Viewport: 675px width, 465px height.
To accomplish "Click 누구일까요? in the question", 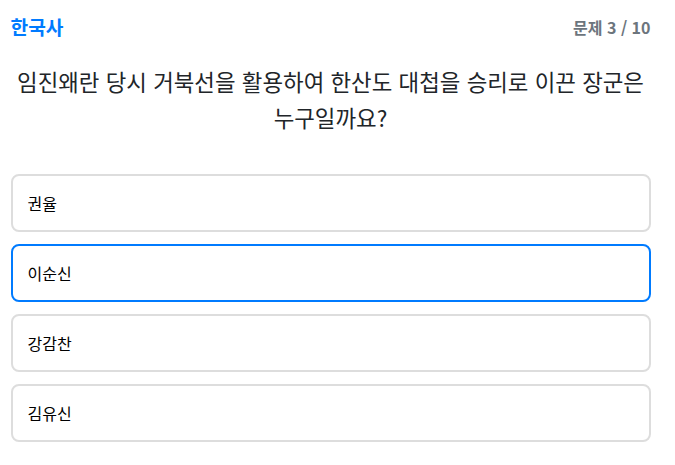I will [x=331, y=120].
